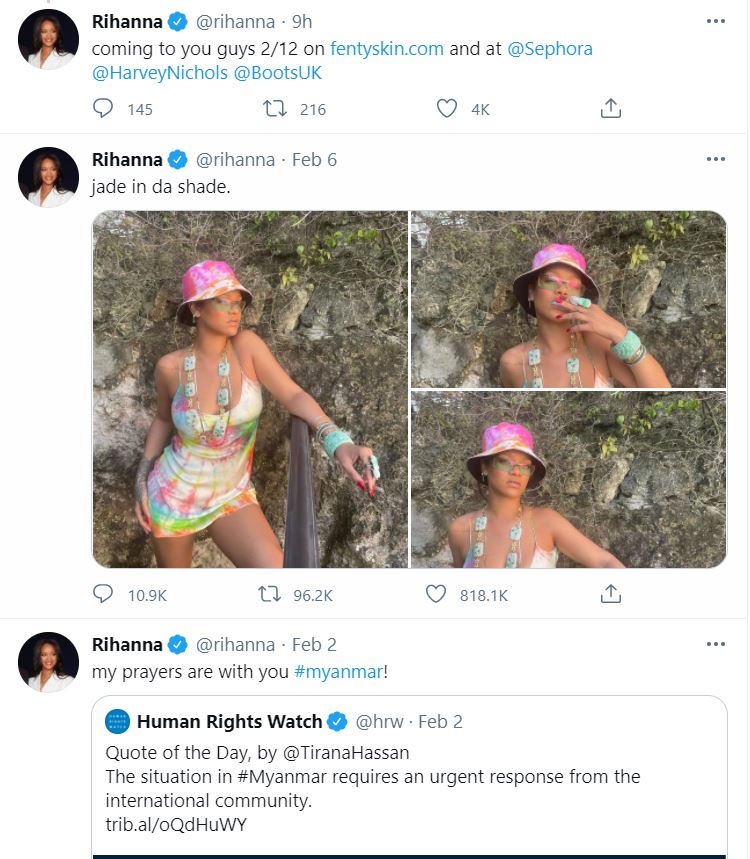Open the bottom right photo thumbnail
The height and width of the screenshot is (859, 750).
[x=569, y=479]
